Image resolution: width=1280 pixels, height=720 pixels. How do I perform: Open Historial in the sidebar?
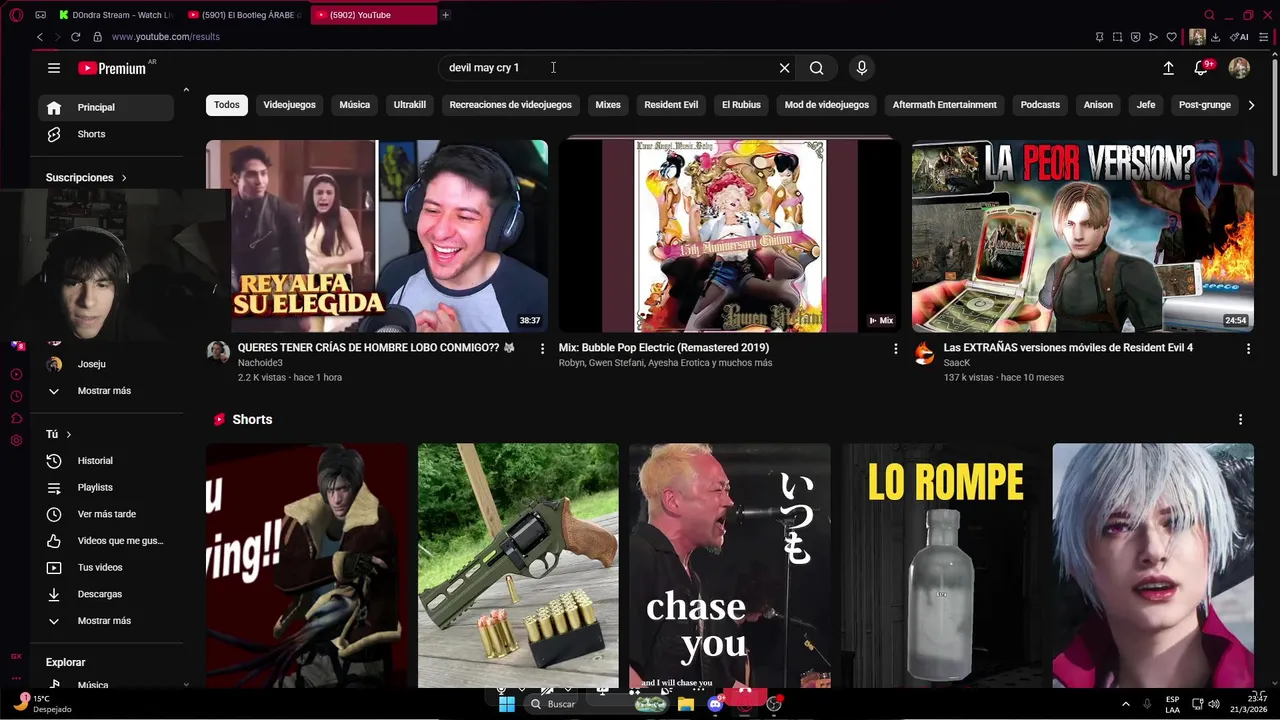point(106,461)
